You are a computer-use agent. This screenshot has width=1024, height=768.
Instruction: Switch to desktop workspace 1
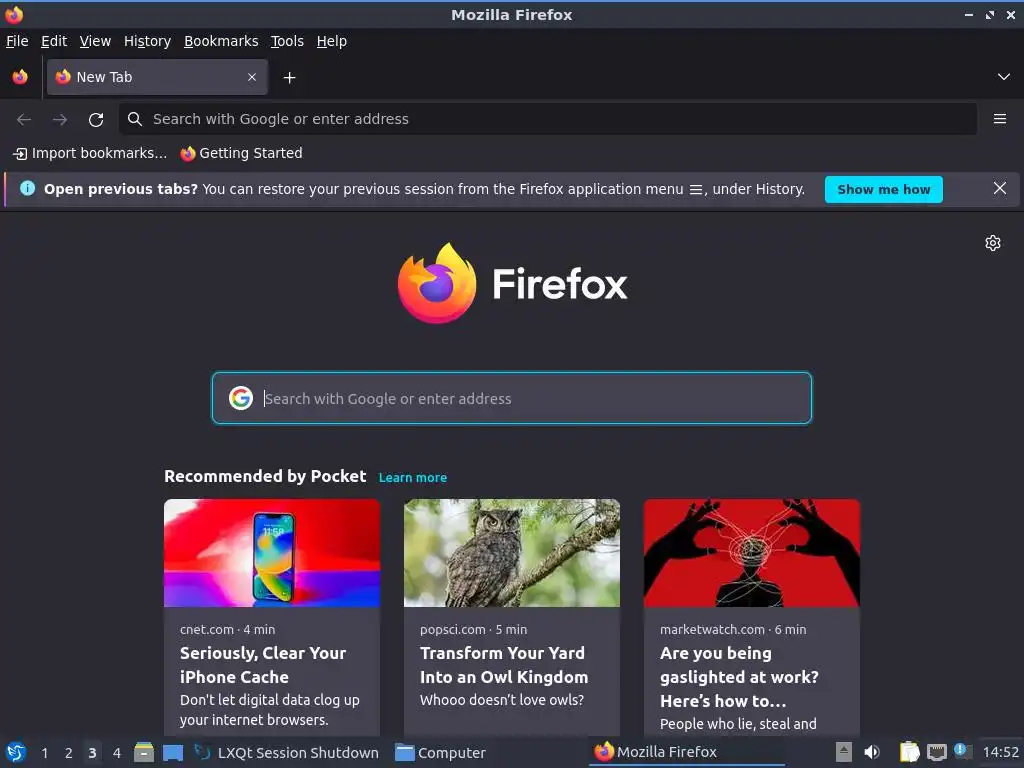coord(44,753)
